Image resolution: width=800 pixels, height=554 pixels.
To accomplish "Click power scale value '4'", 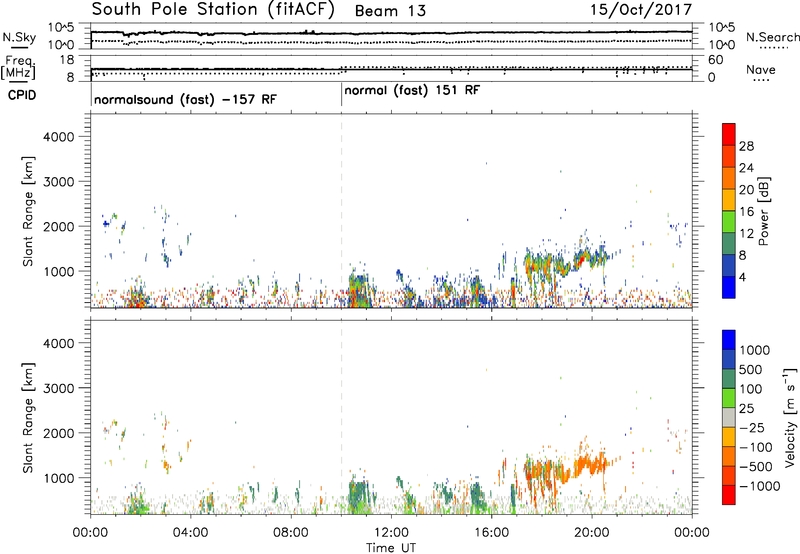I will [743, 277].
